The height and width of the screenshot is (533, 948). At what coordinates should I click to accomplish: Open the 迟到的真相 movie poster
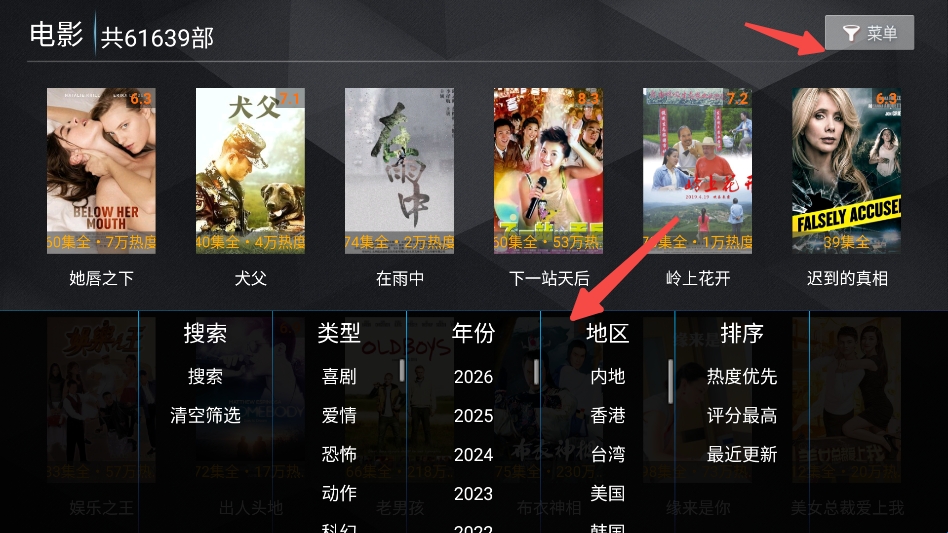point(846,171)
